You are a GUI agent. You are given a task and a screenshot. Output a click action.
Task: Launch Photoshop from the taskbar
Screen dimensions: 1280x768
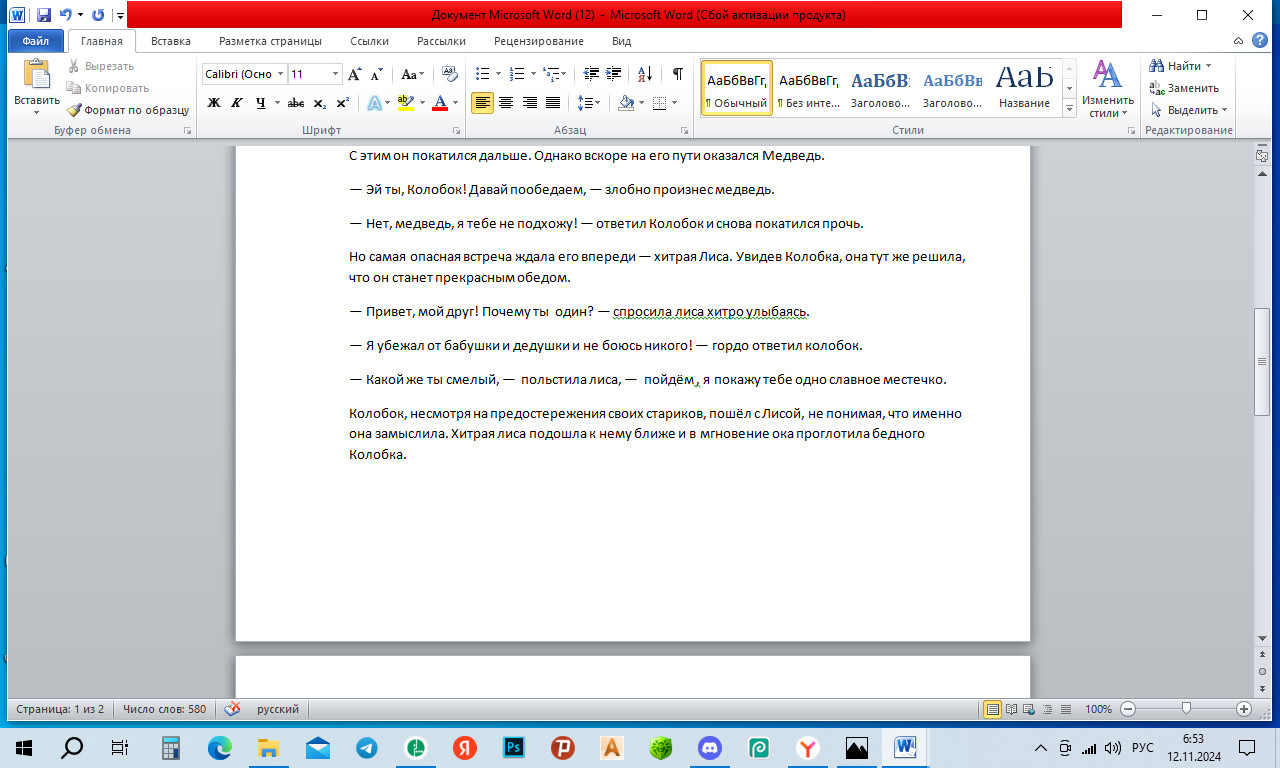coord(515,747)
